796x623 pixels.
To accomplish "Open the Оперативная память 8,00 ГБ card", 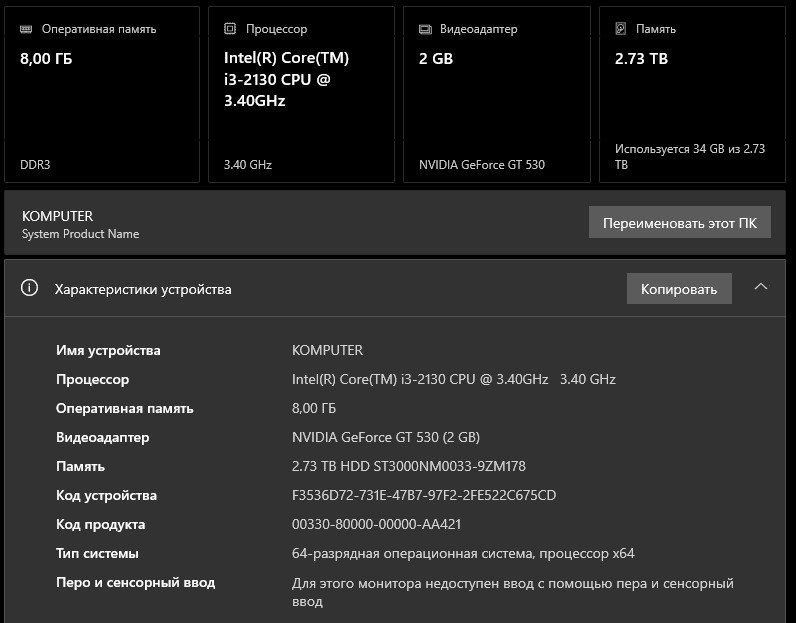I will (102, 94).
